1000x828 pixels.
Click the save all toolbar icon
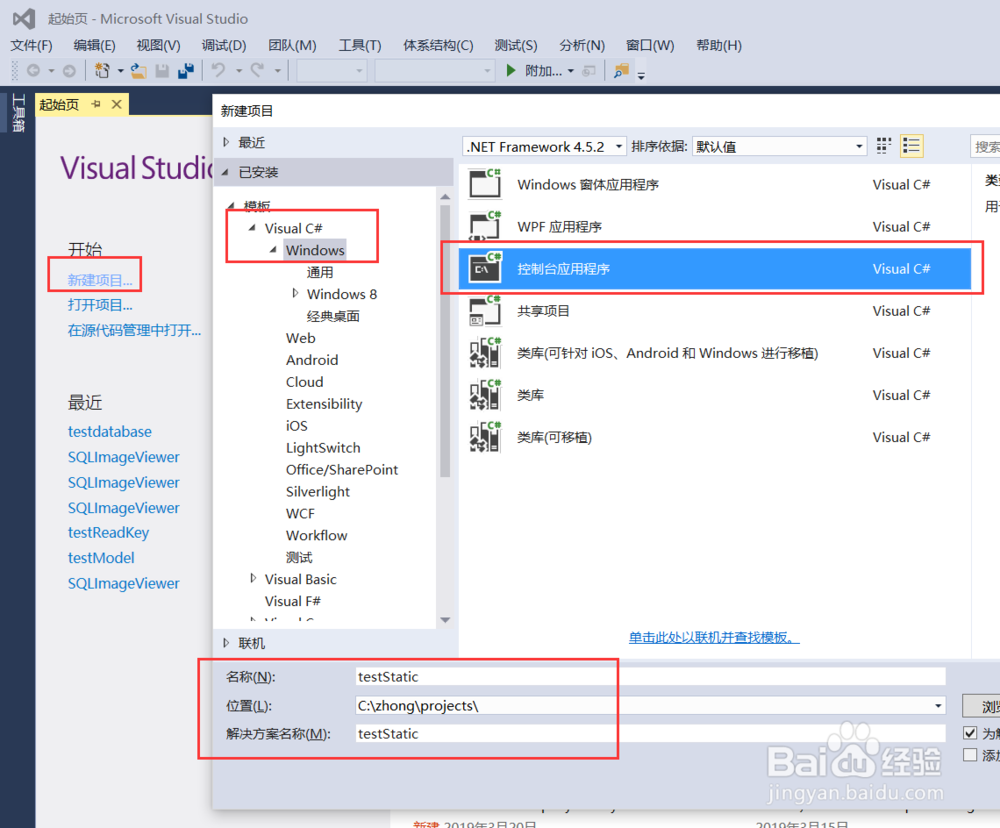pyautogui.click(x=186, y=71)
